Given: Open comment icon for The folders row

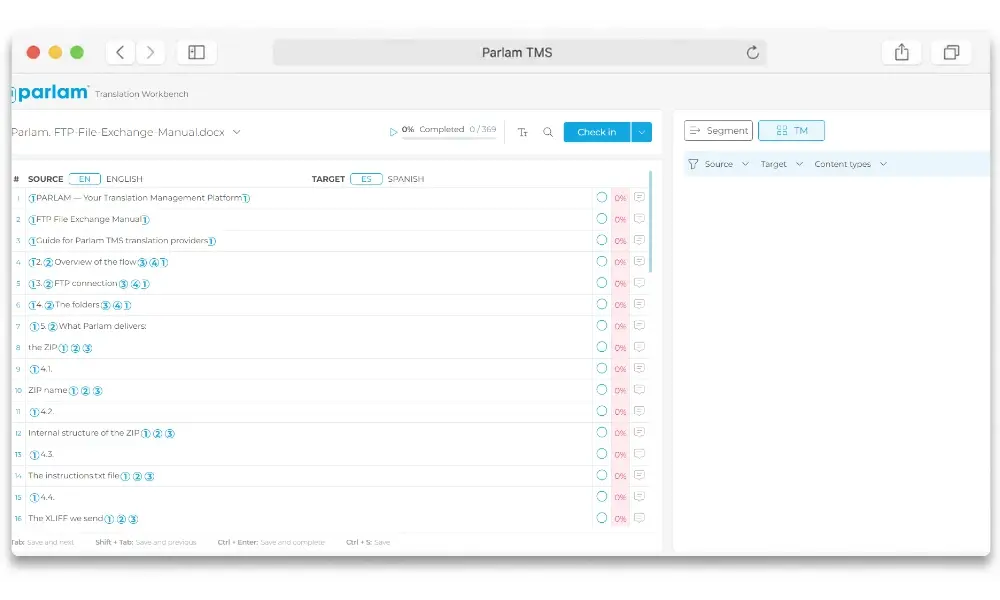Looking at the screenshot, I should [x=639, y=304].
